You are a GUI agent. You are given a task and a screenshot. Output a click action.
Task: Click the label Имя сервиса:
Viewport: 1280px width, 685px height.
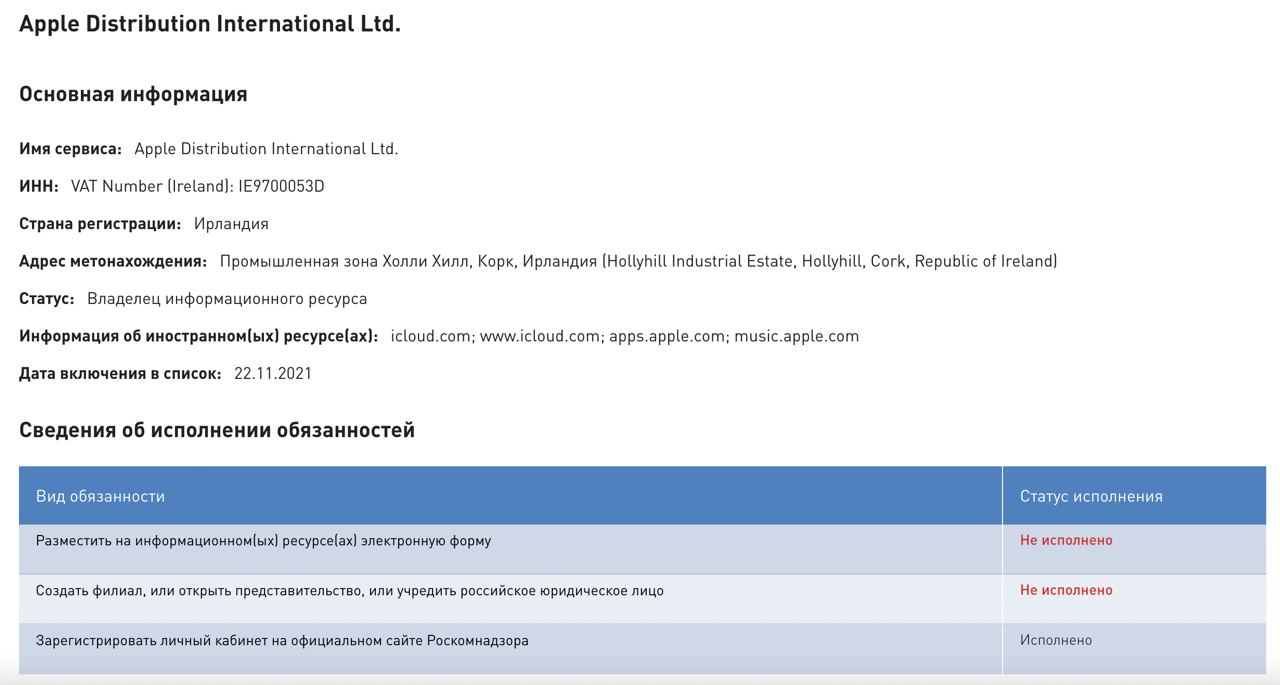[x=70, y=149]
